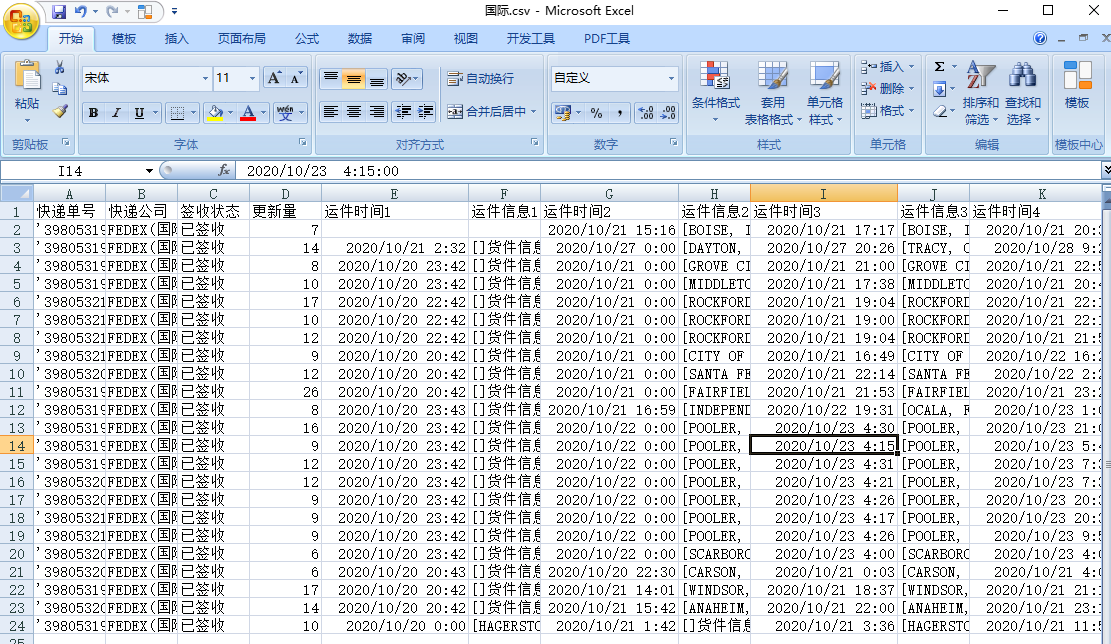Decrease font size with small A
This screenshot has height=644, width=1111.
295,78
